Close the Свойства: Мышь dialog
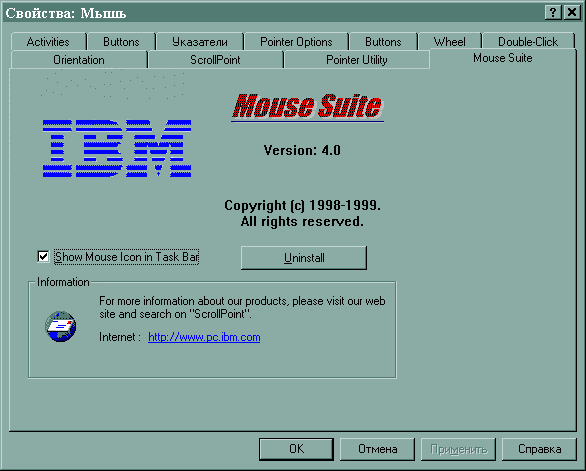586x471 pixels. (572, 13)
